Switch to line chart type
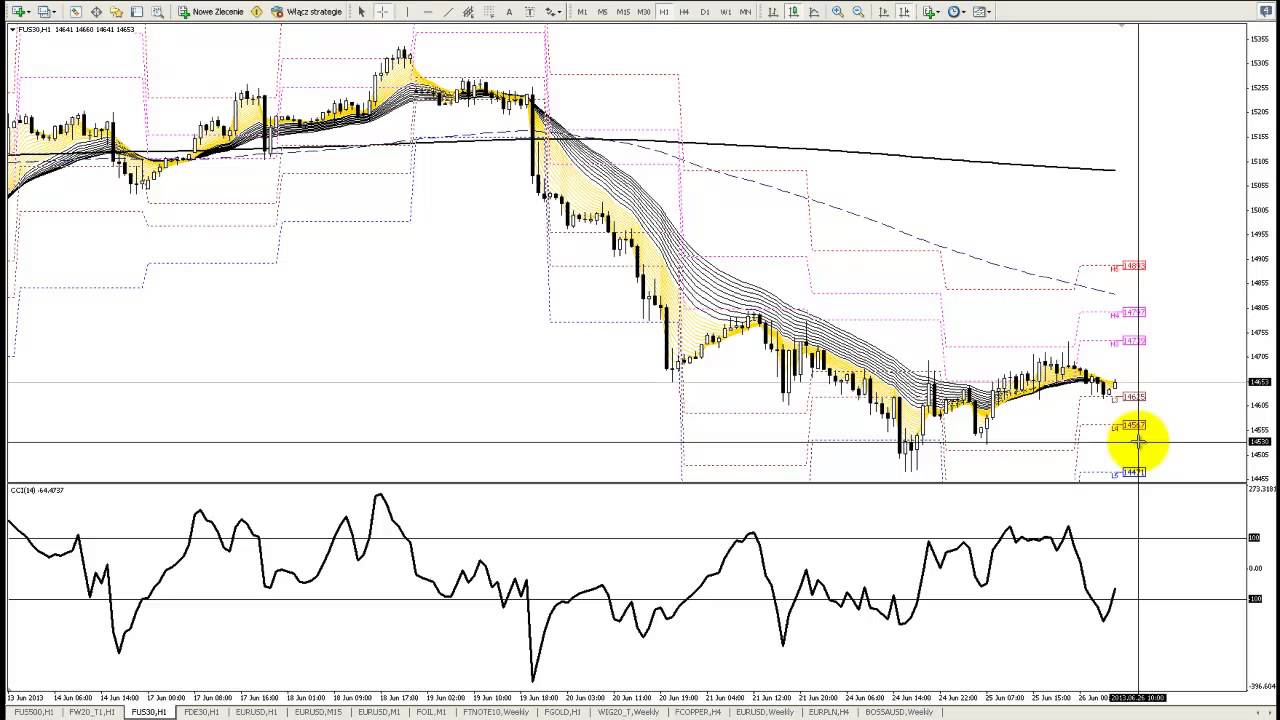This screenshot has height=720, width=1280. point(814,12)
